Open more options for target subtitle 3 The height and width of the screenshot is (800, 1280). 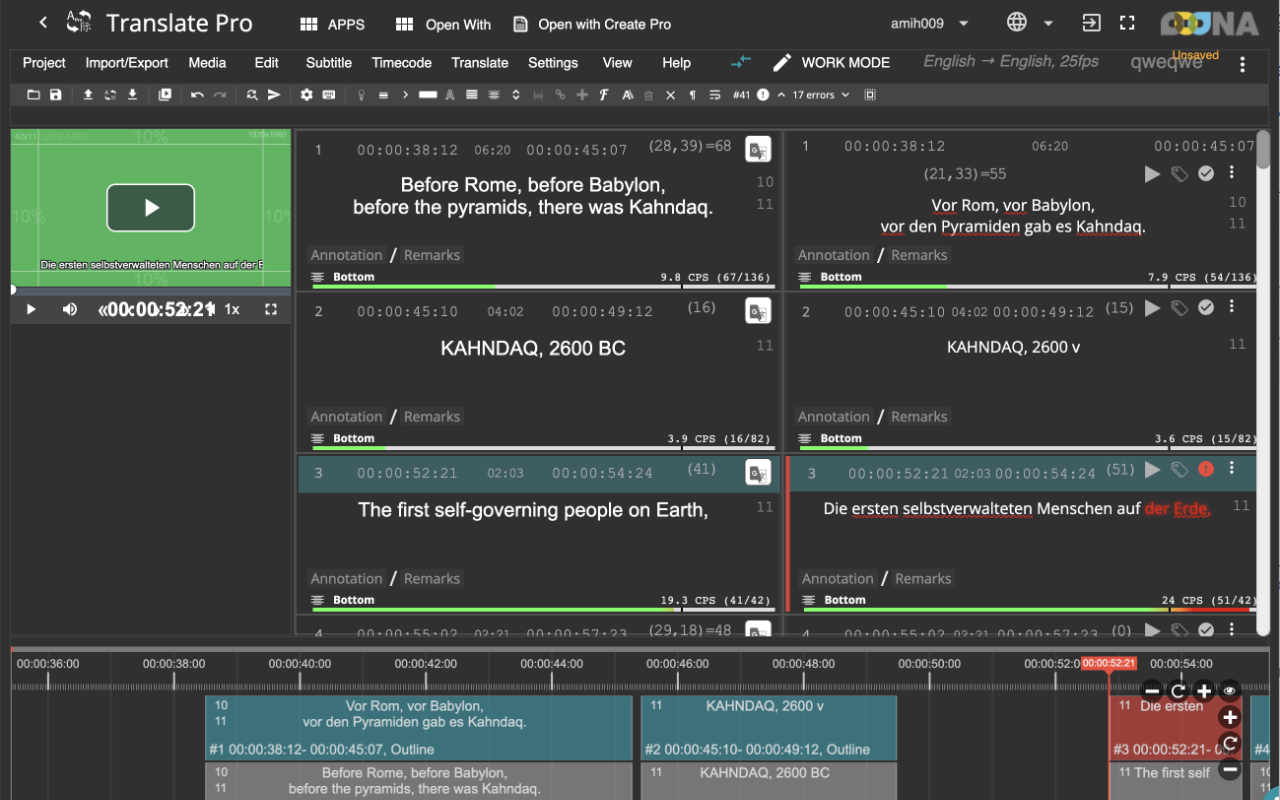click(x=1232, y=469)
